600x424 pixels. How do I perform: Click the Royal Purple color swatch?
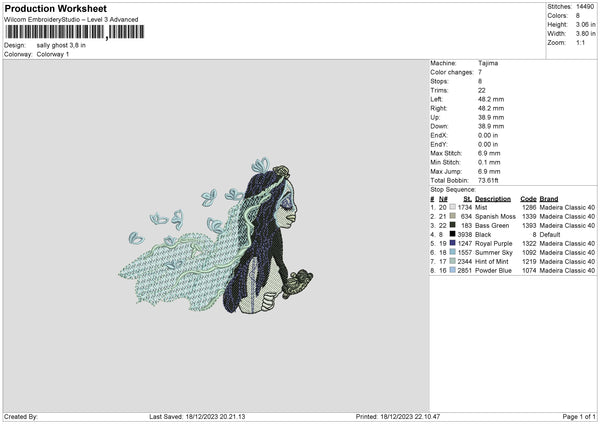coord(453,243)
